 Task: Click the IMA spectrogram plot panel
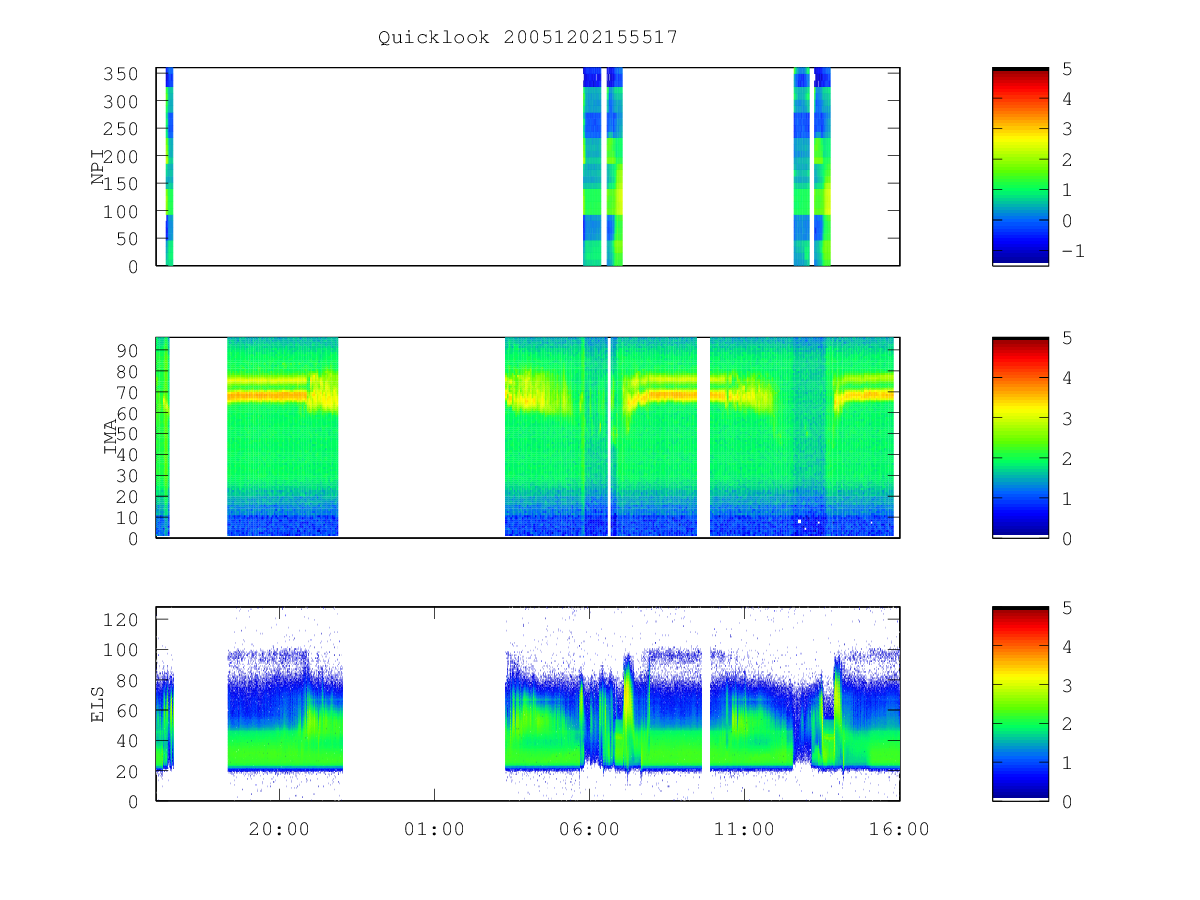tap(528, 437)
